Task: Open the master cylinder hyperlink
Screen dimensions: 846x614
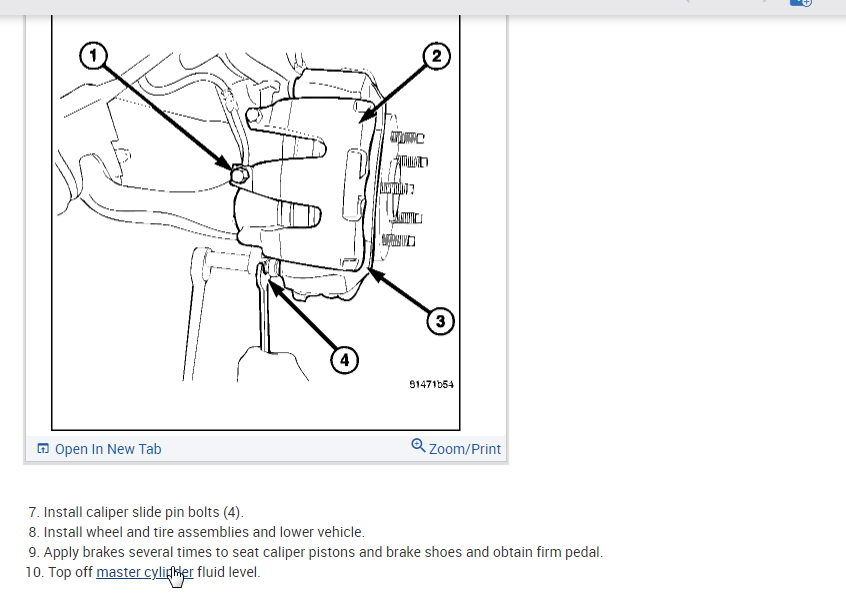Action: (145, 572)
